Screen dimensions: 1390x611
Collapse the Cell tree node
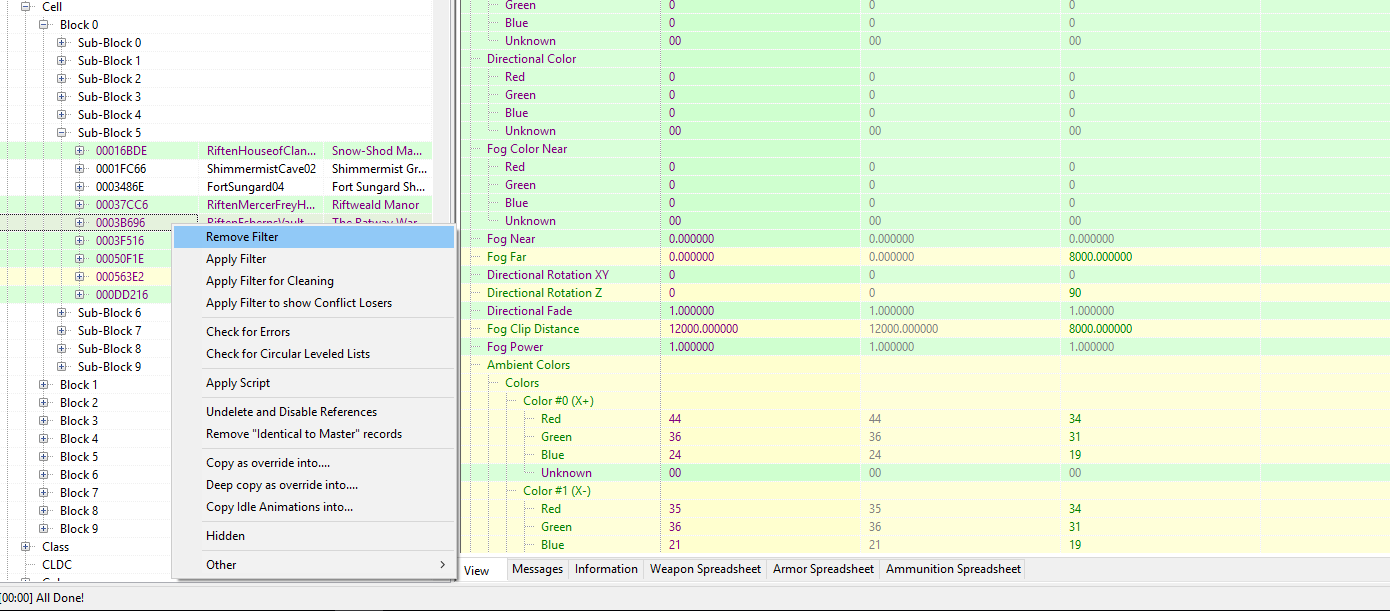pyautogui.click(x=25, y=7)
